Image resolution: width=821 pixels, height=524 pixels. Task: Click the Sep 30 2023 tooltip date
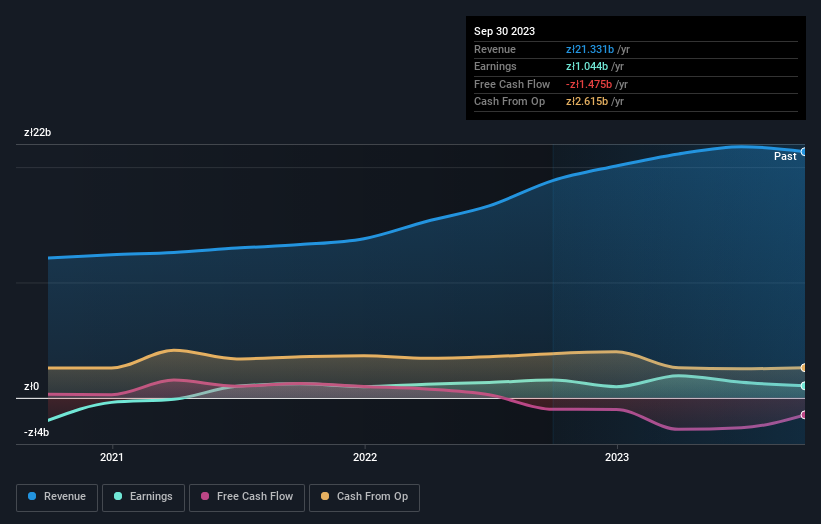(x=504, y=31)
